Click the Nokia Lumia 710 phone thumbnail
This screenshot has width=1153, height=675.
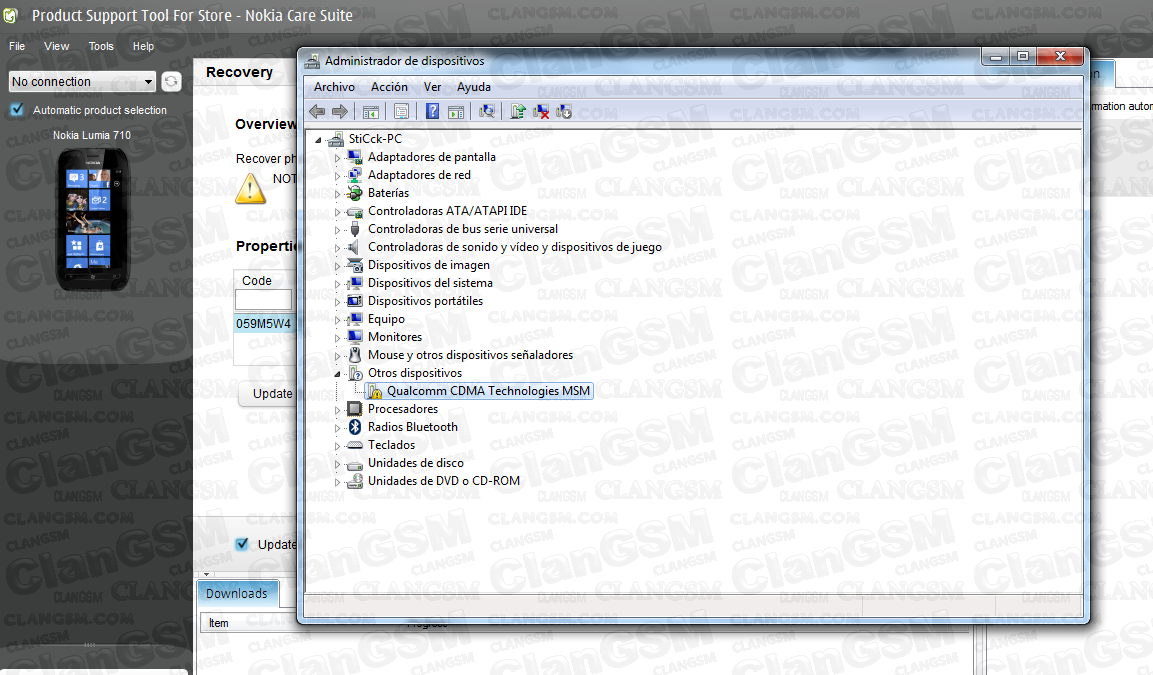point(93,219)
